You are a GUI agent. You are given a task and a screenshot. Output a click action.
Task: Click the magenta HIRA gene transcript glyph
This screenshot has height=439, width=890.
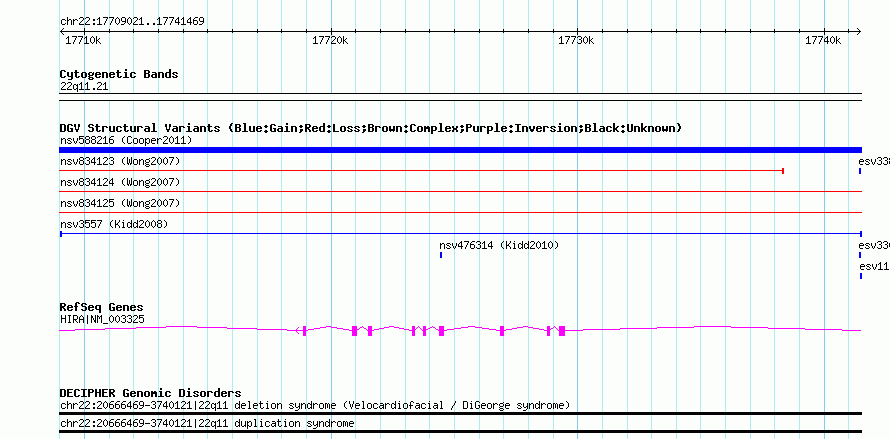[x=460, y=330]
